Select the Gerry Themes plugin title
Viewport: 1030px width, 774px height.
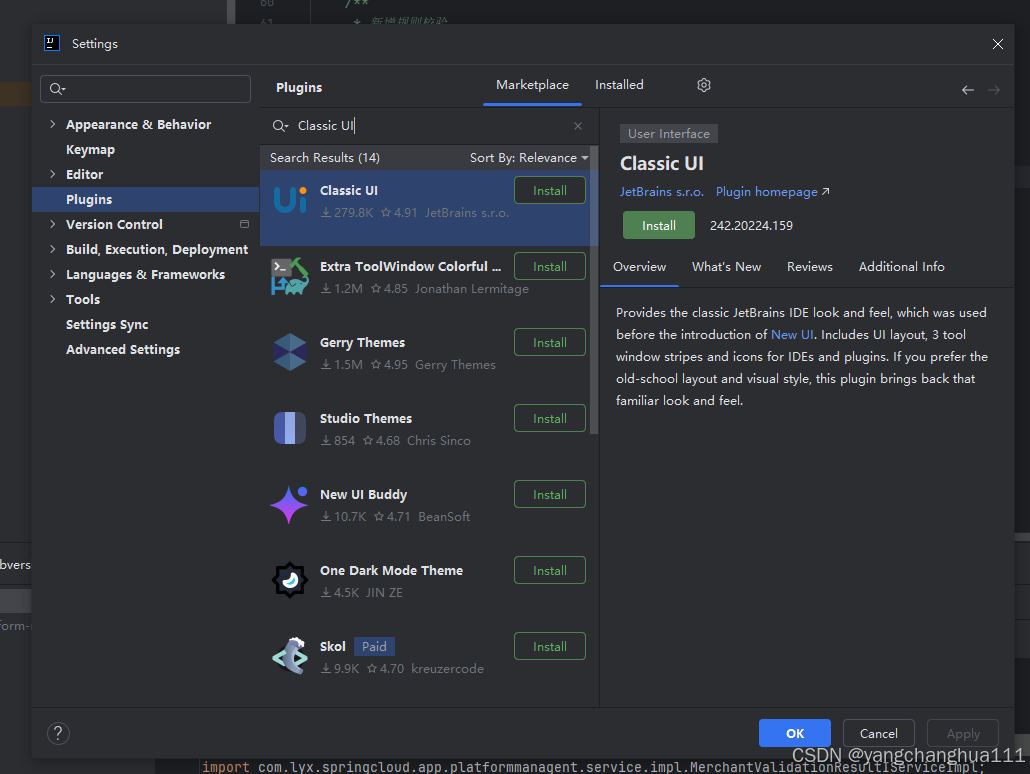(x=363, y=342)
